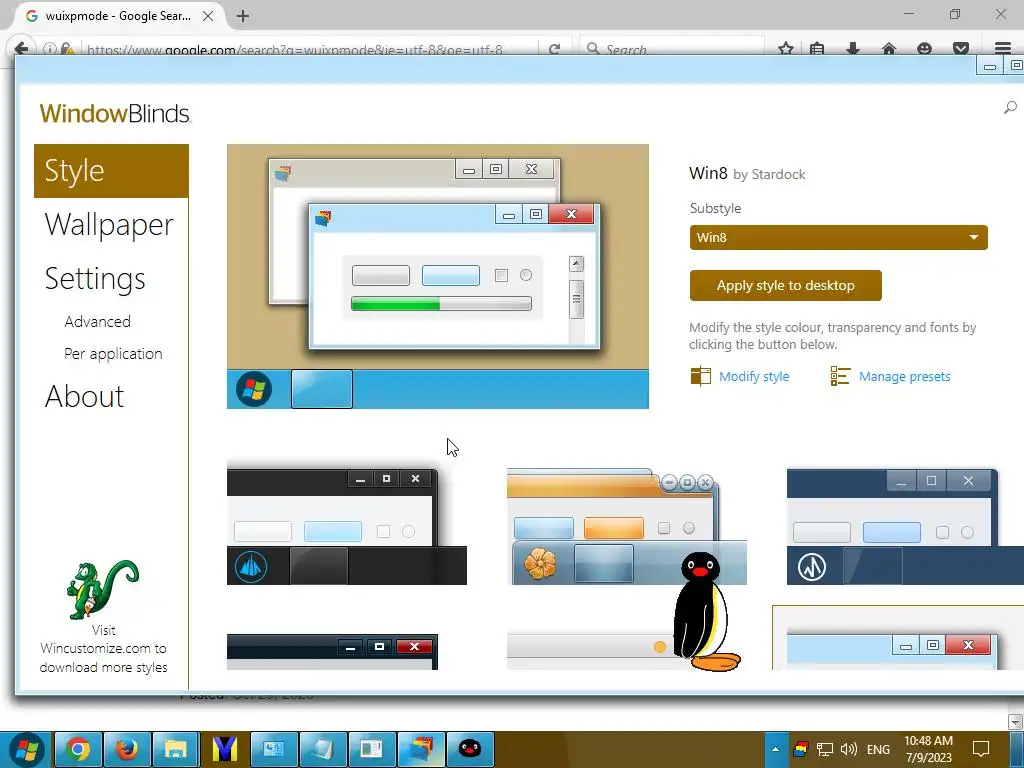Screen dimensions: 1024x768
Task: Click the ENG language indicator
Action: [878, 750]
